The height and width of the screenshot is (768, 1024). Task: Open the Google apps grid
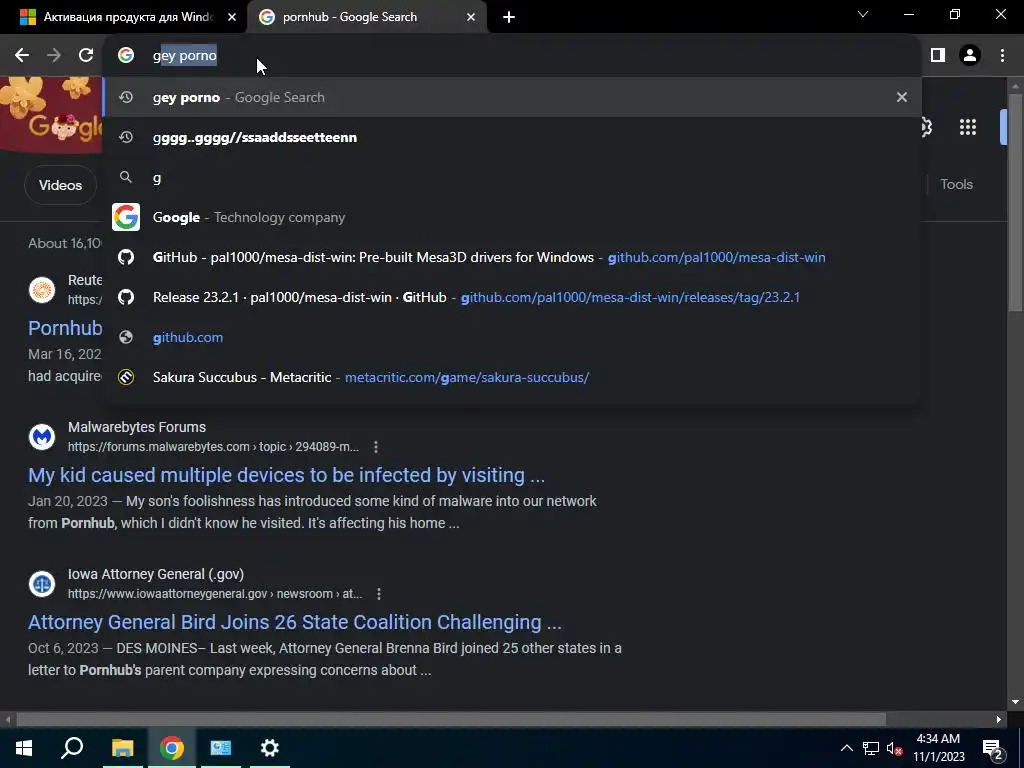pos(968,127)
